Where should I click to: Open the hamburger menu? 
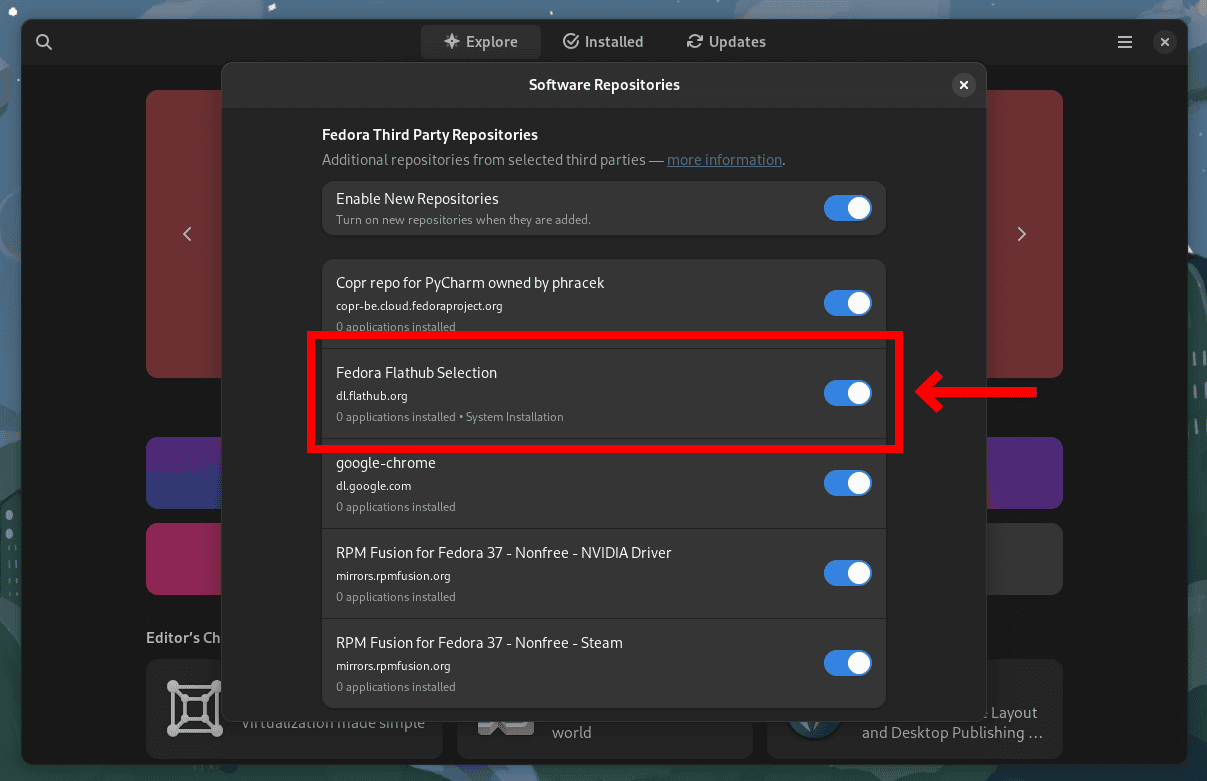[x=1124, y=42]
